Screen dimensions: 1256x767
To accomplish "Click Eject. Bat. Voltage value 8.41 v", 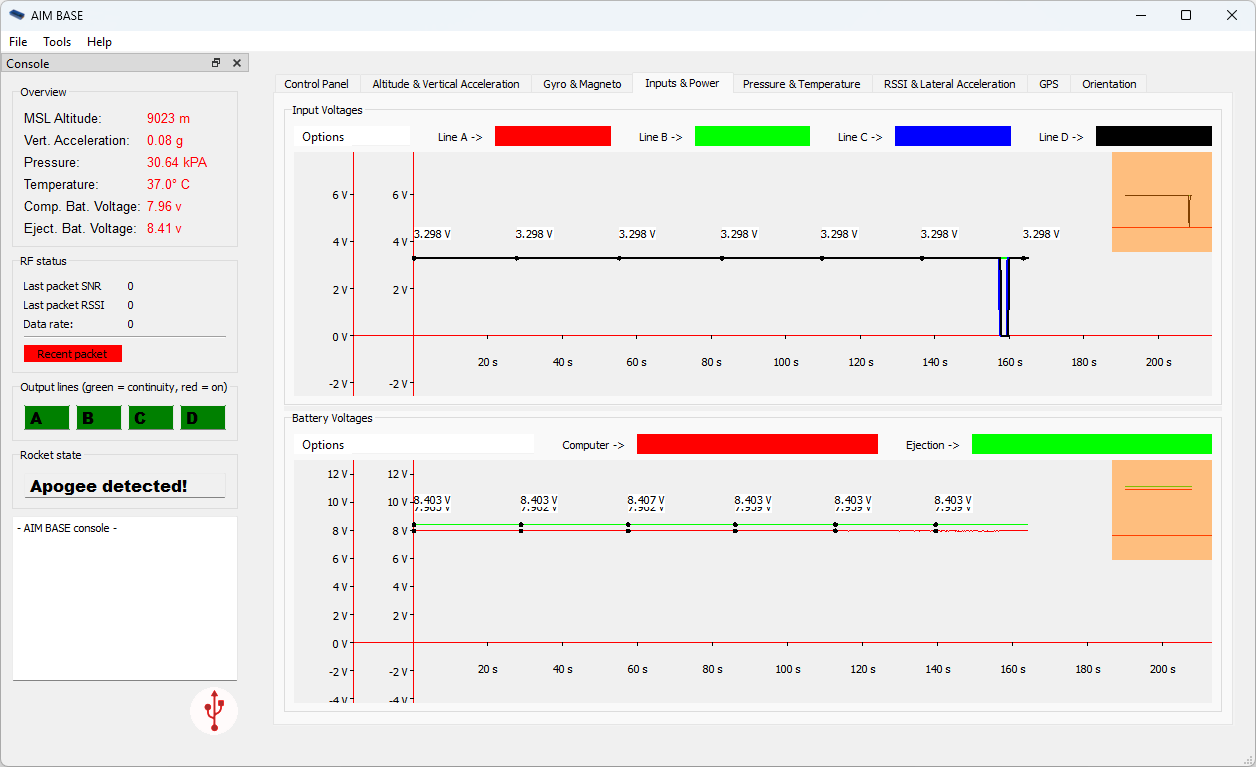I will [164, 228].
